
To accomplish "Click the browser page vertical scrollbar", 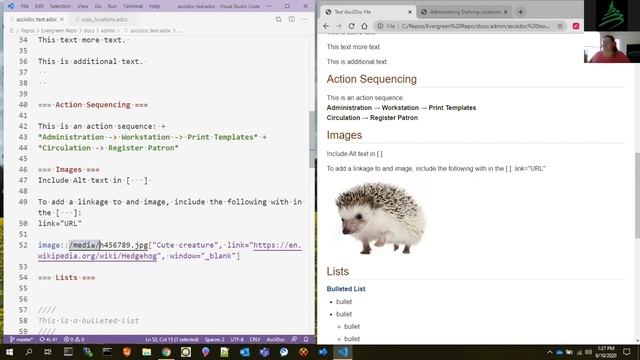I will pos(637,196).
